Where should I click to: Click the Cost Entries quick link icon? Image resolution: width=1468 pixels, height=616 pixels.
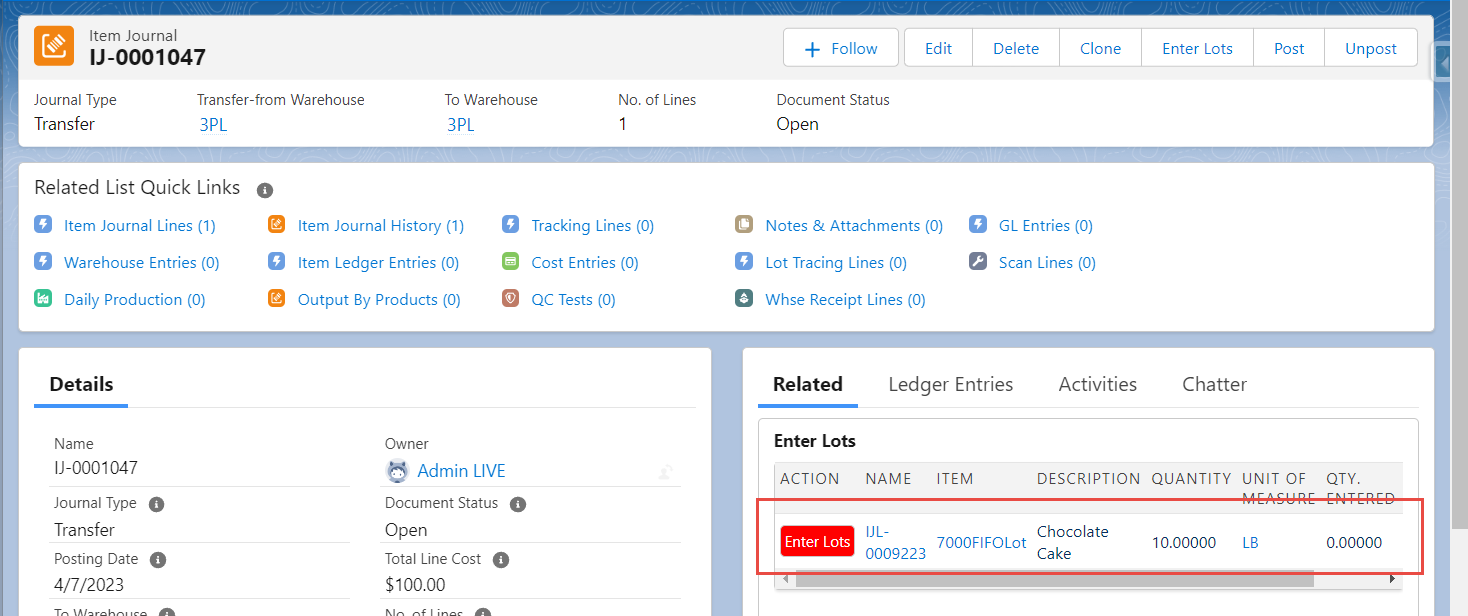[511, 262]
